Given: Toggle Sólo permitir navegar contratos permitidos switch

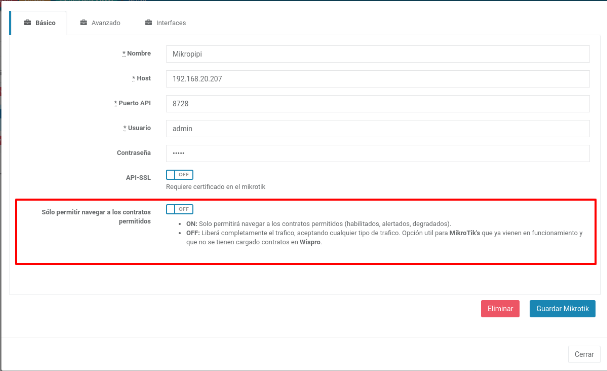Looking at the screenshot, I should point(180,209).
